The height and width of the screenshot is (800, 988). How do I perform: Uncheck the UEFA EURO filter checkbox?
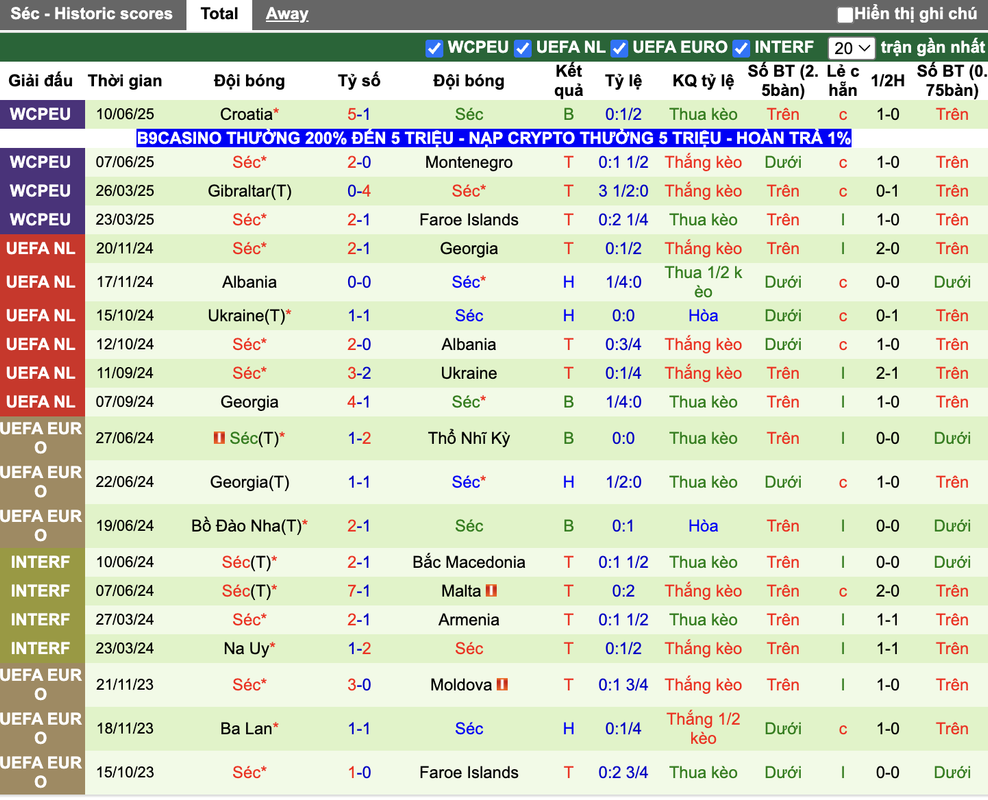(619, 48)
